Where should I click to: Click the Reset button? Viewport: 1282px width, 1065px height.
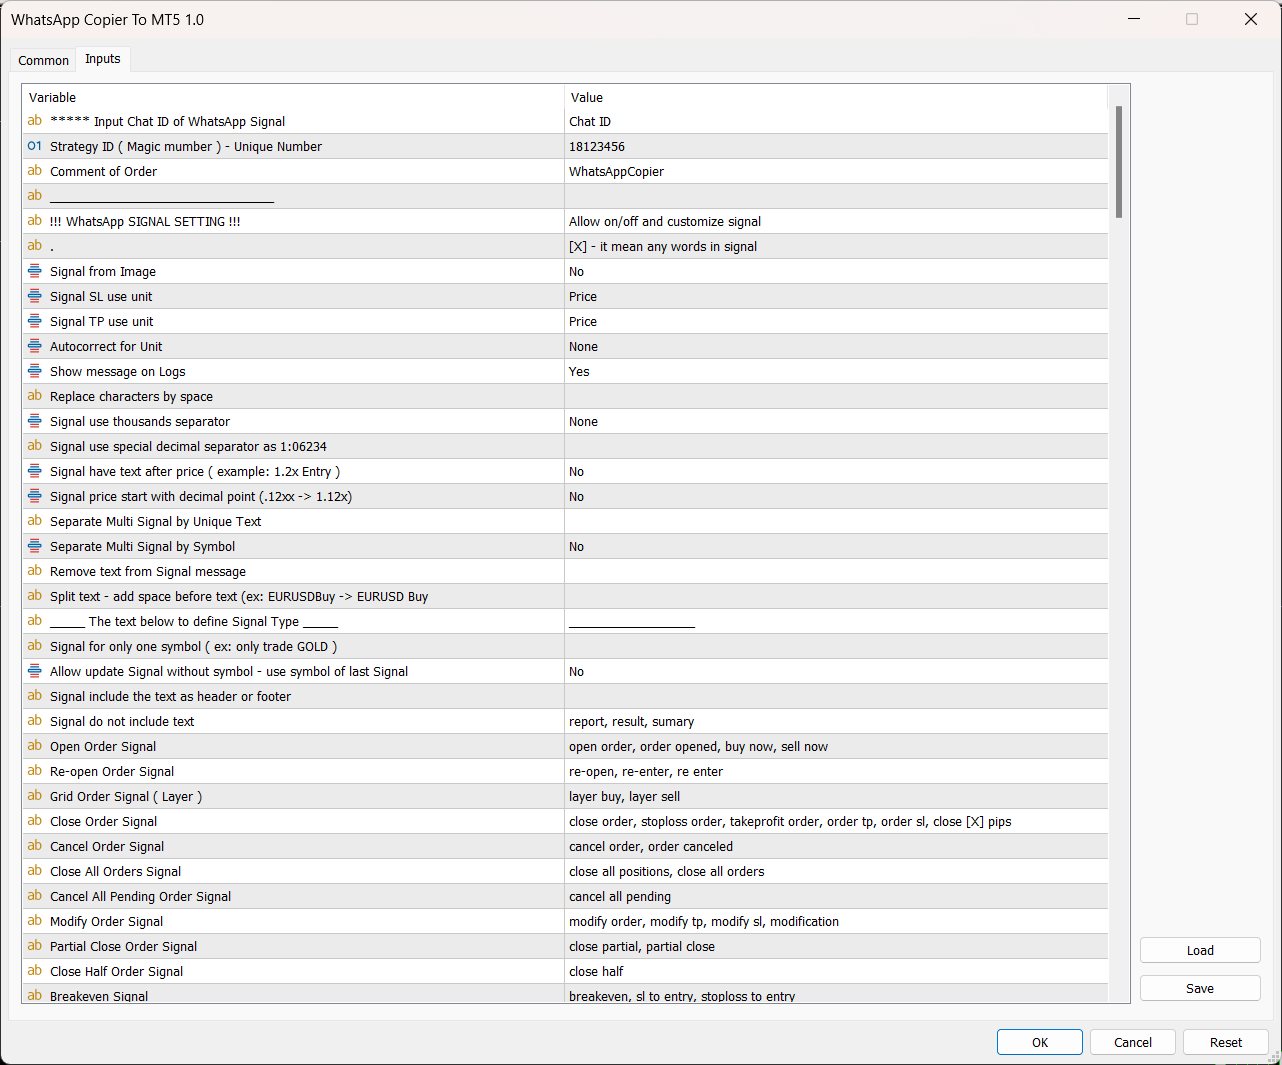click(x=1226, y=1042)
